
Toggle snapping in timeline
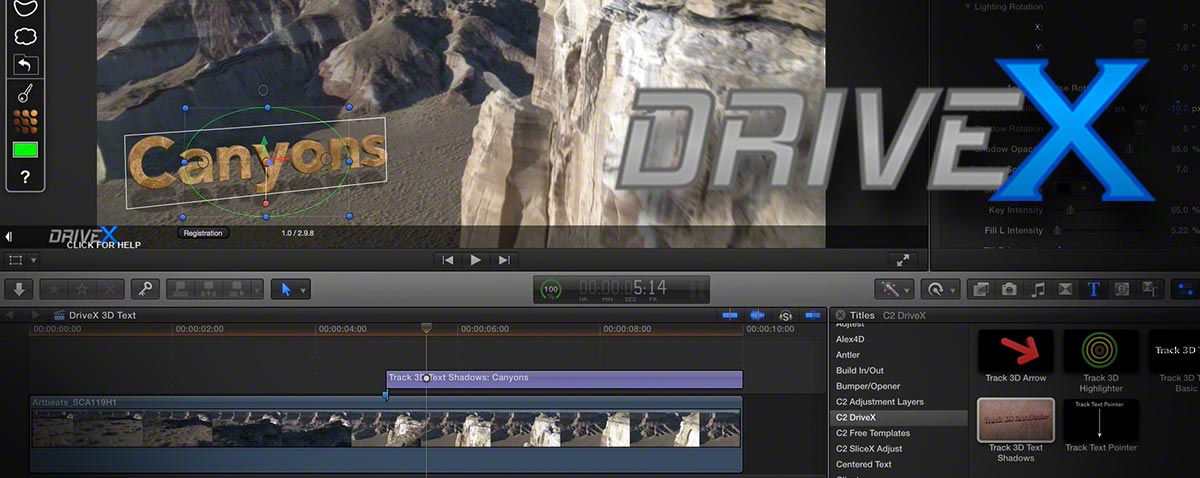click(813, 315)
